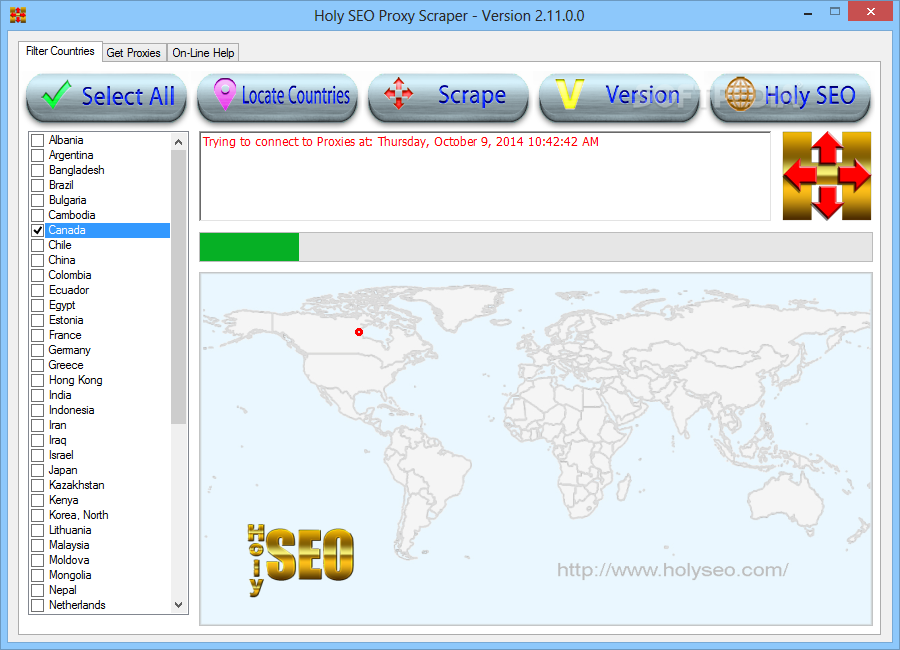Select Ecuador in the country list
The image size is (900, 650).
(69, 290)
